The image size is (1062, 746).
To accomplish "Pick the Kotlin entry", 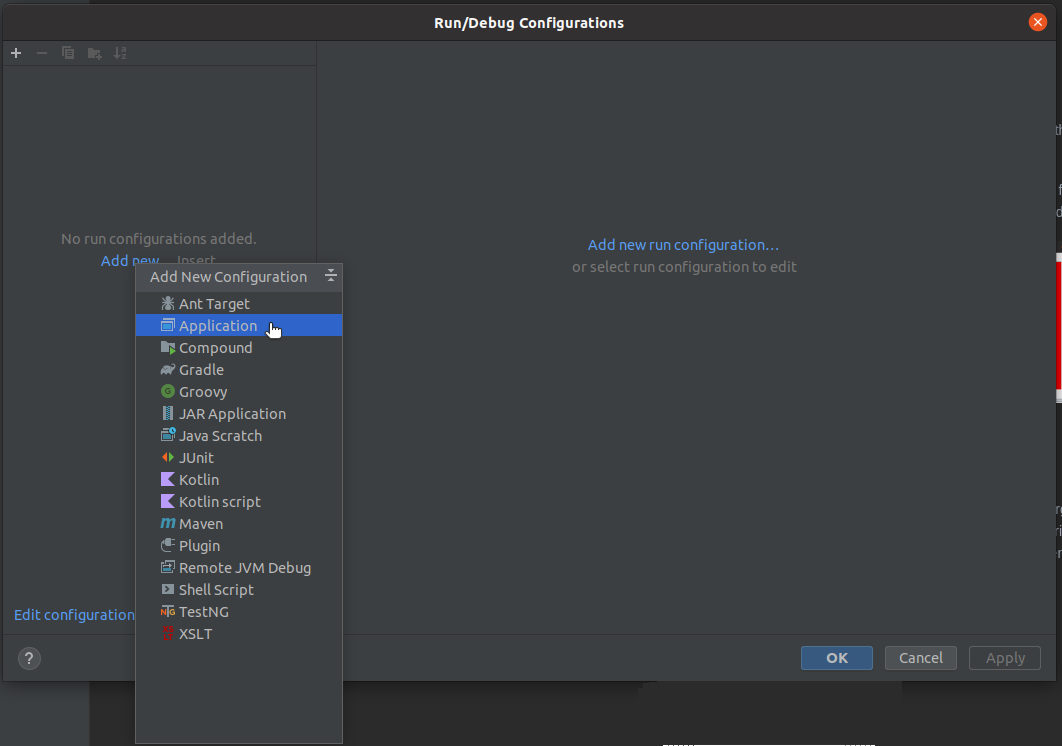I will (238, 480).
